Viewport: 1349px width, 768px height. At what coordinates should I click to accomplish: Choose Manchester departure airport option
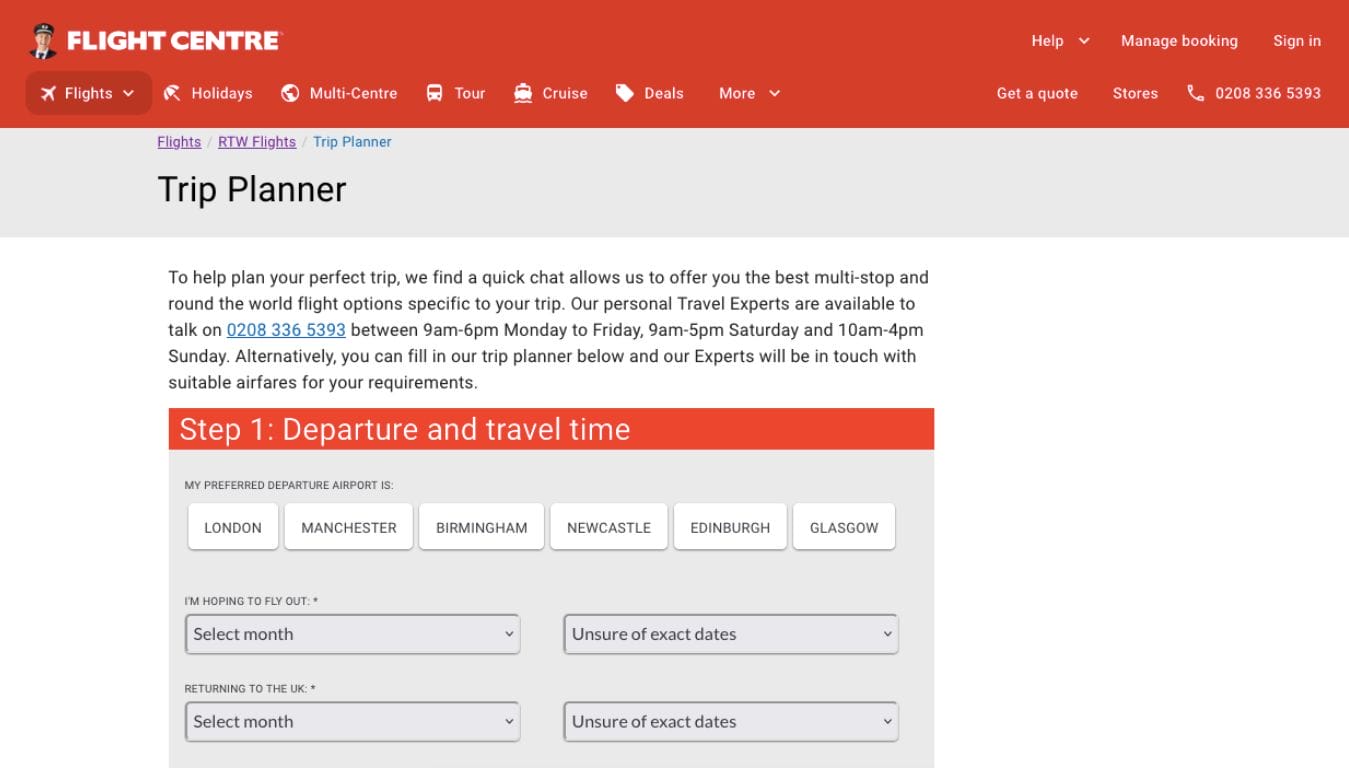click(349, 527)
